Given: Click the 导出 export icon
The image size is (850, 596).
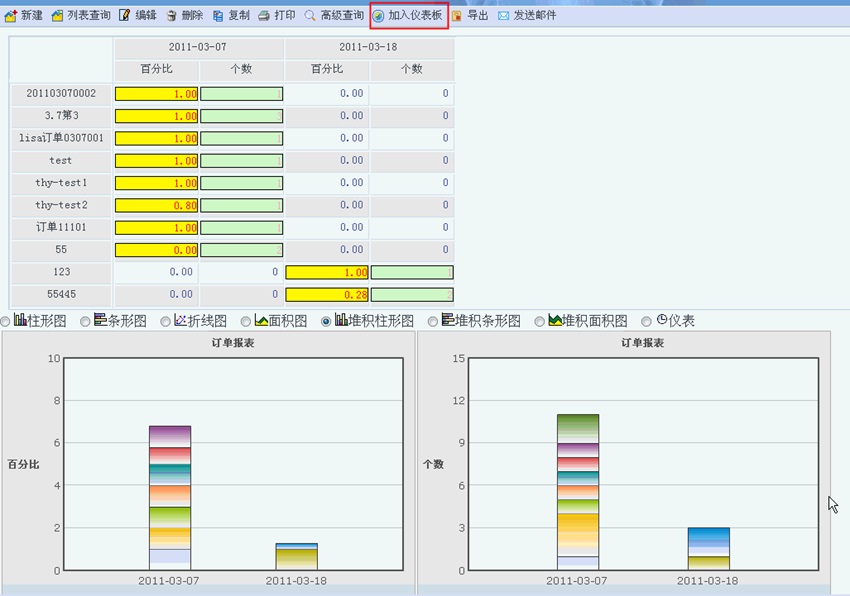Looking at the screenshot, I should point(457,16).
